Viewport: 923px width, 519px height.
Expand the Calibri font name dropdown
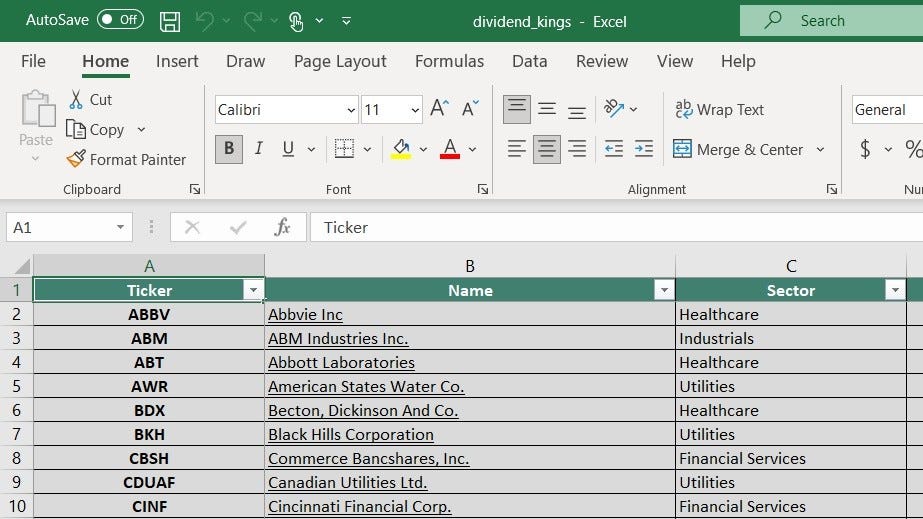(x=351, y=110)
